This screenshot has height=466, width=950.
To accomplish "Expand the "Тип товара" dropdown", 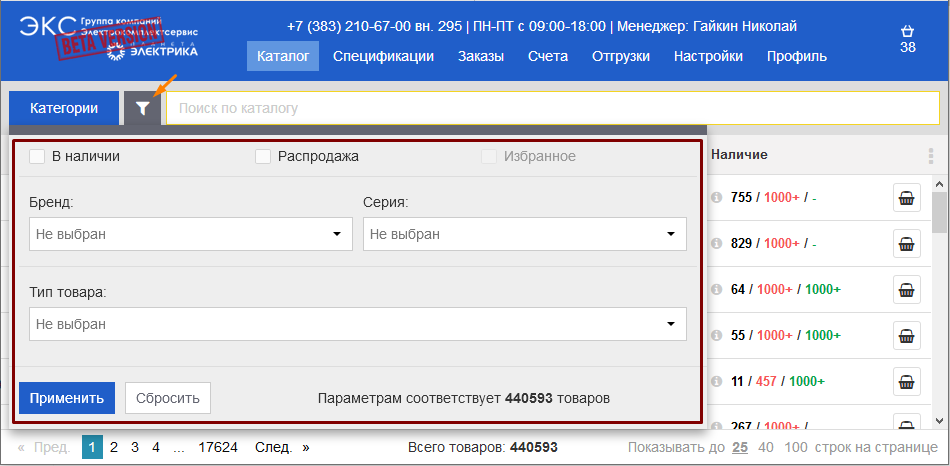I will [357, 324].
